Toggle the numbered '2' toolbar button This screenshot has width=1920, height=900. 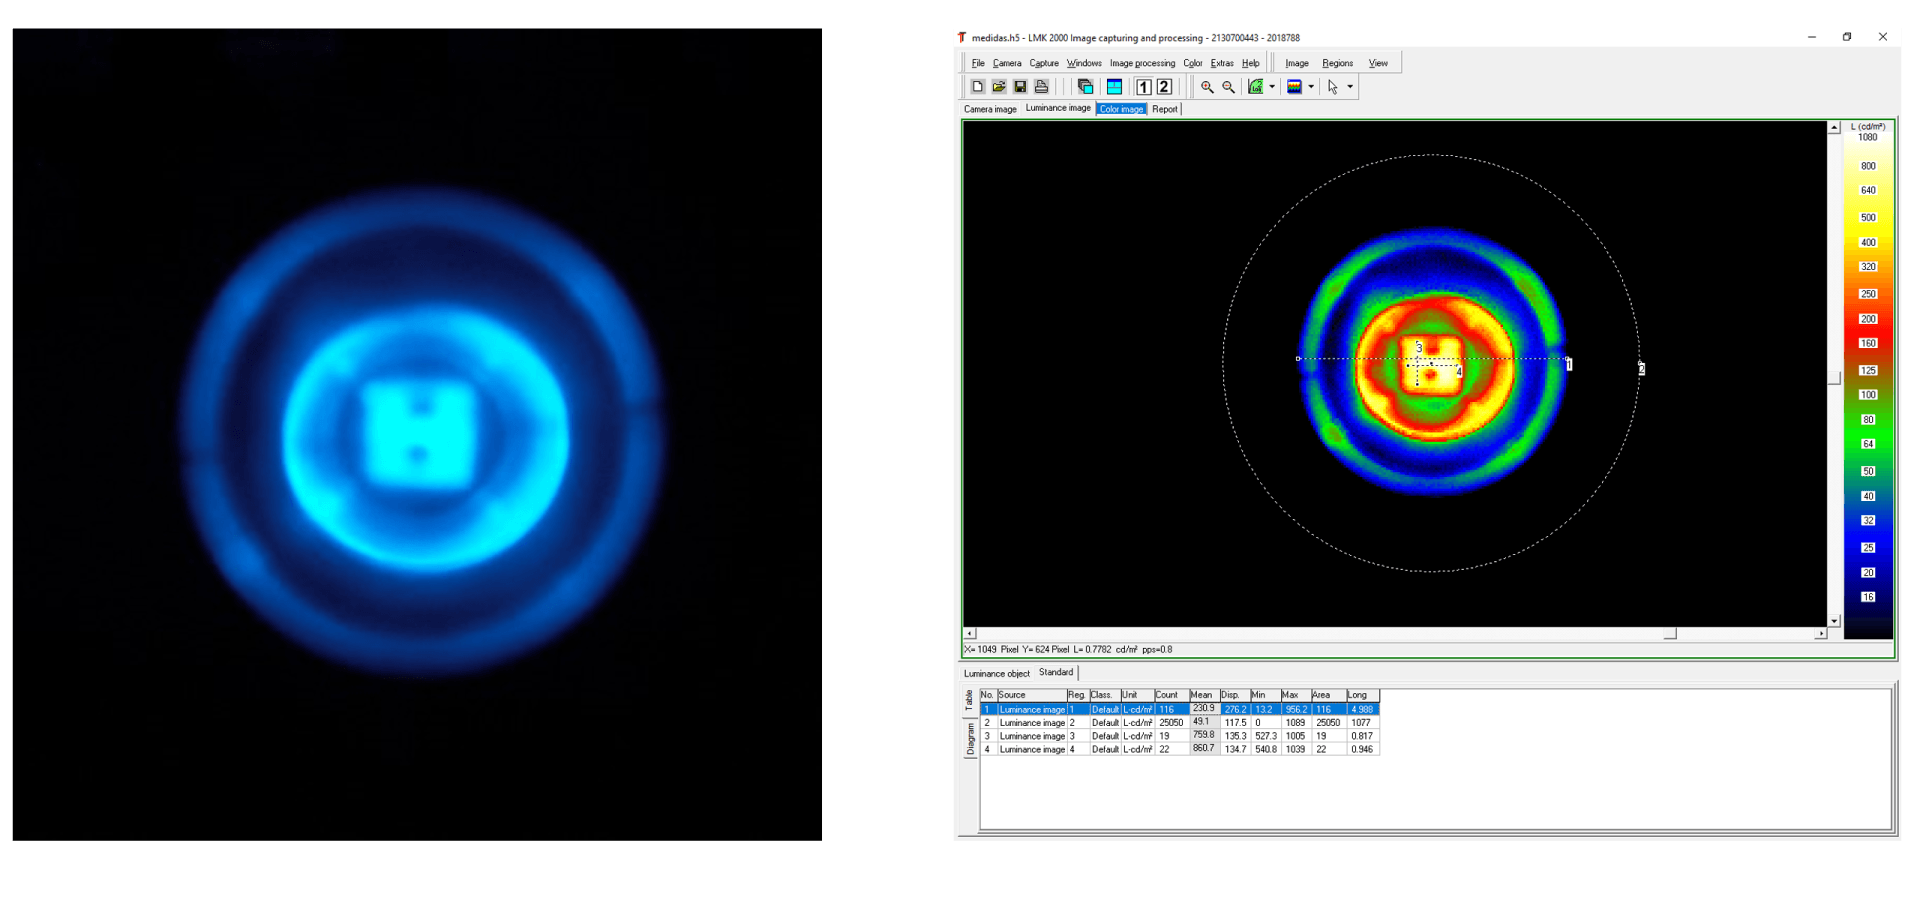(x=1164, y=87)
